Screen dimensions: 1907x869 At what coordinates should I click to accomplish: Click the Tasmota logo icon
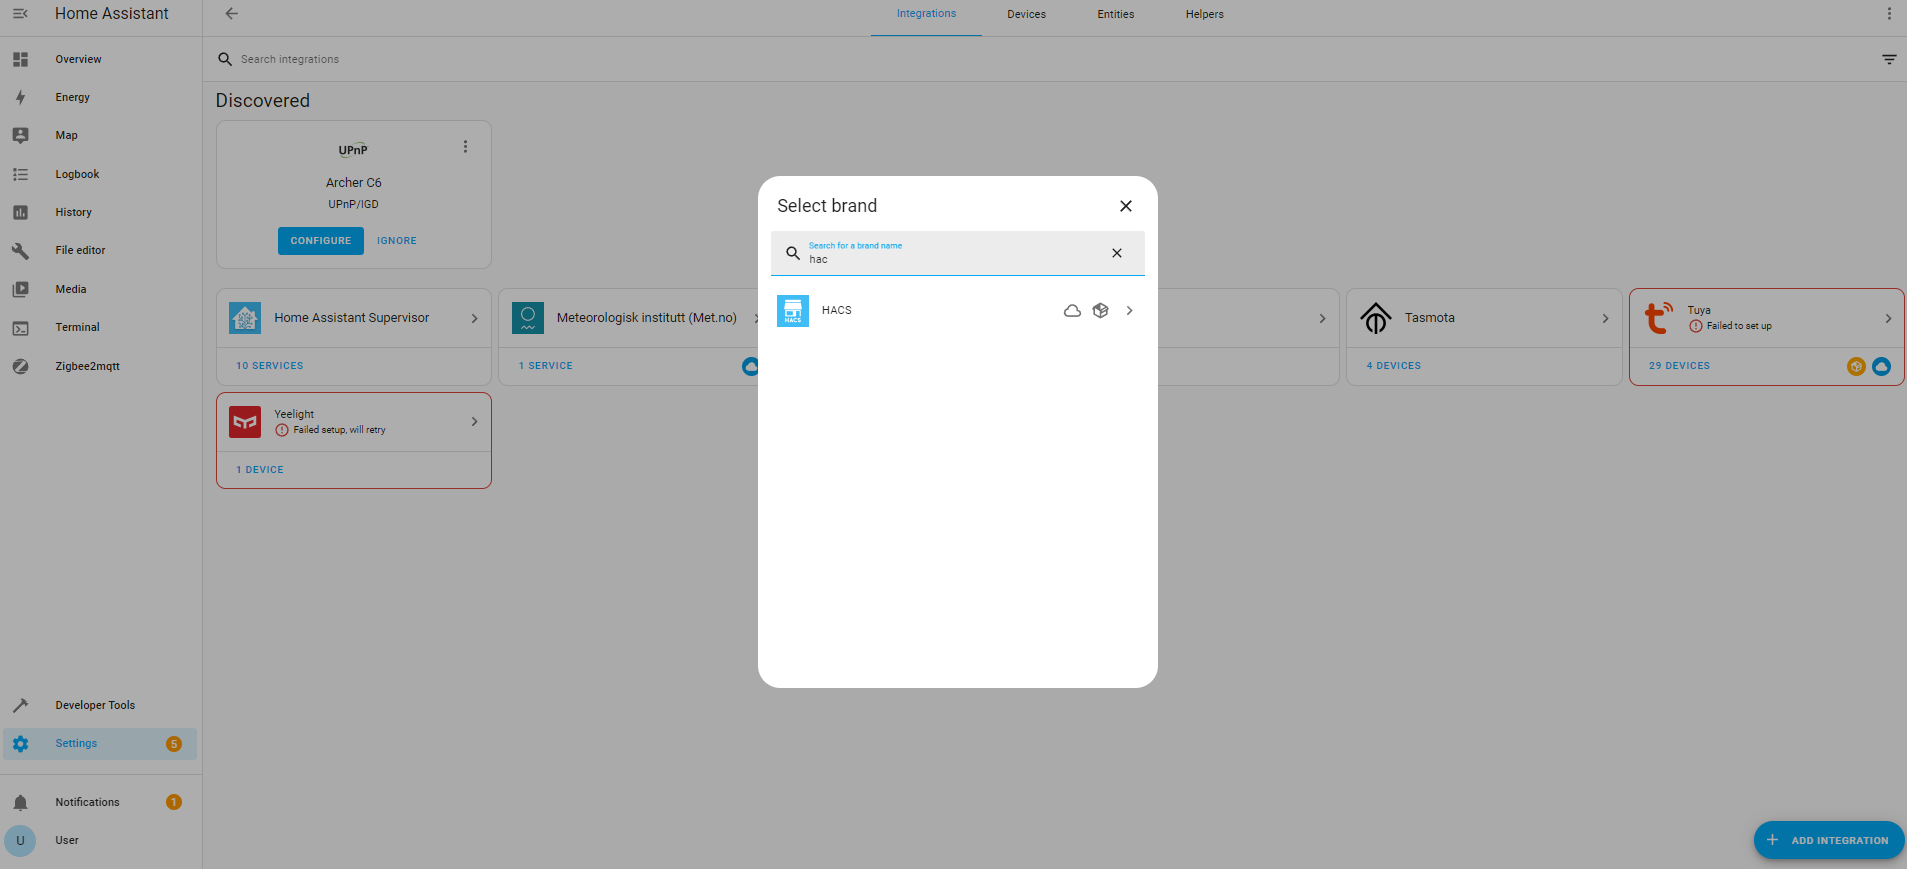click(1376, 318)
